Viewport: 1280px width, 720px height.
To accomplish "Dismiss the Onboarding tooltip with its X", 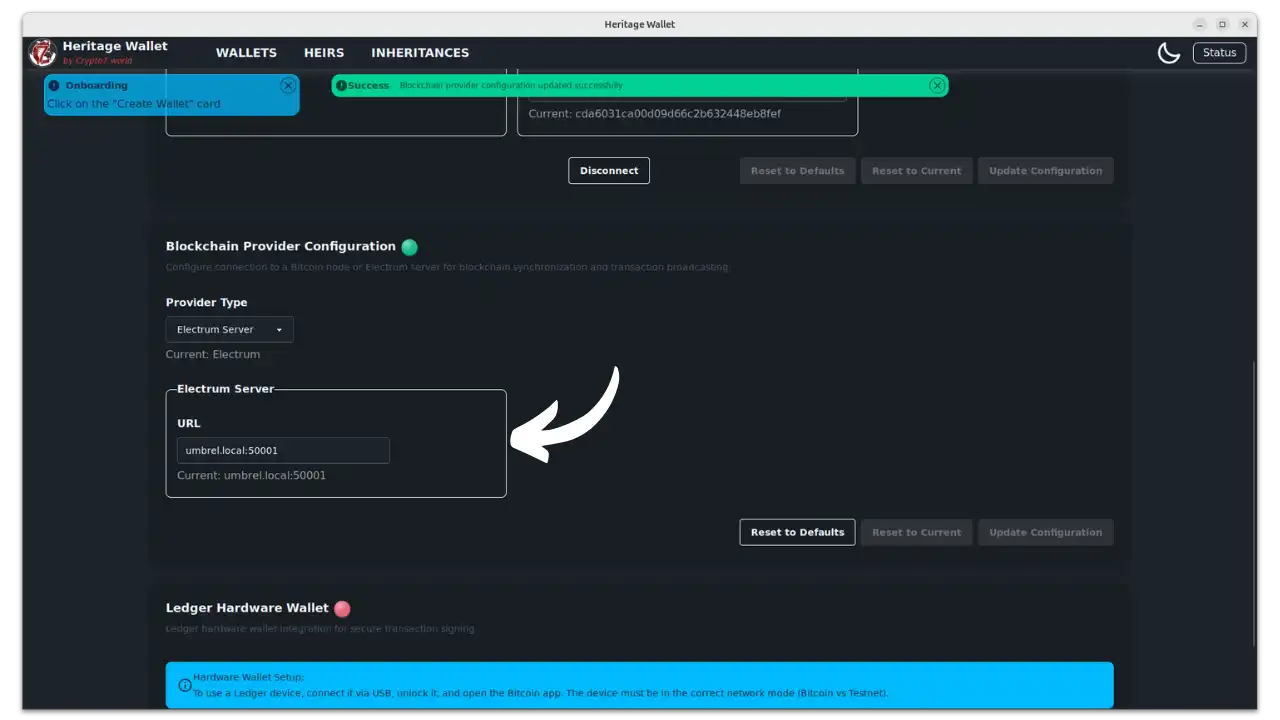I will (288, 86).
